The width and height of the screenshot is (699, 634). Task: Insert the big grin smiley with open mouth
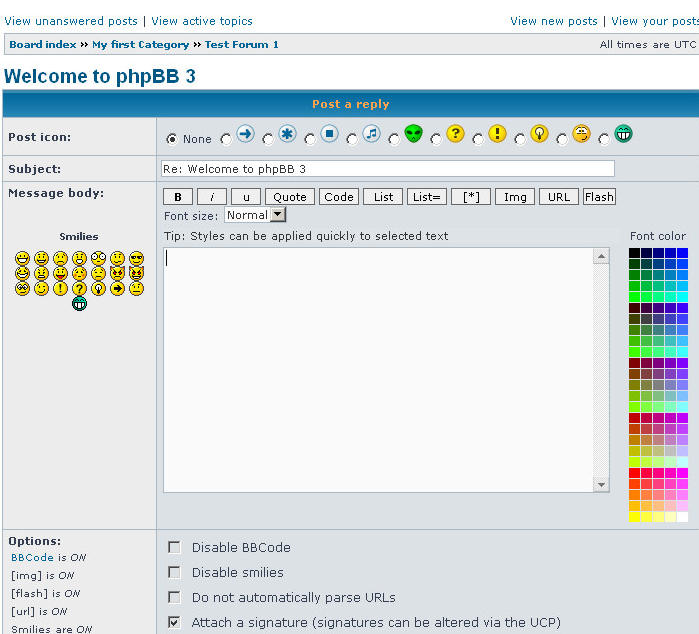click(22, 258)
